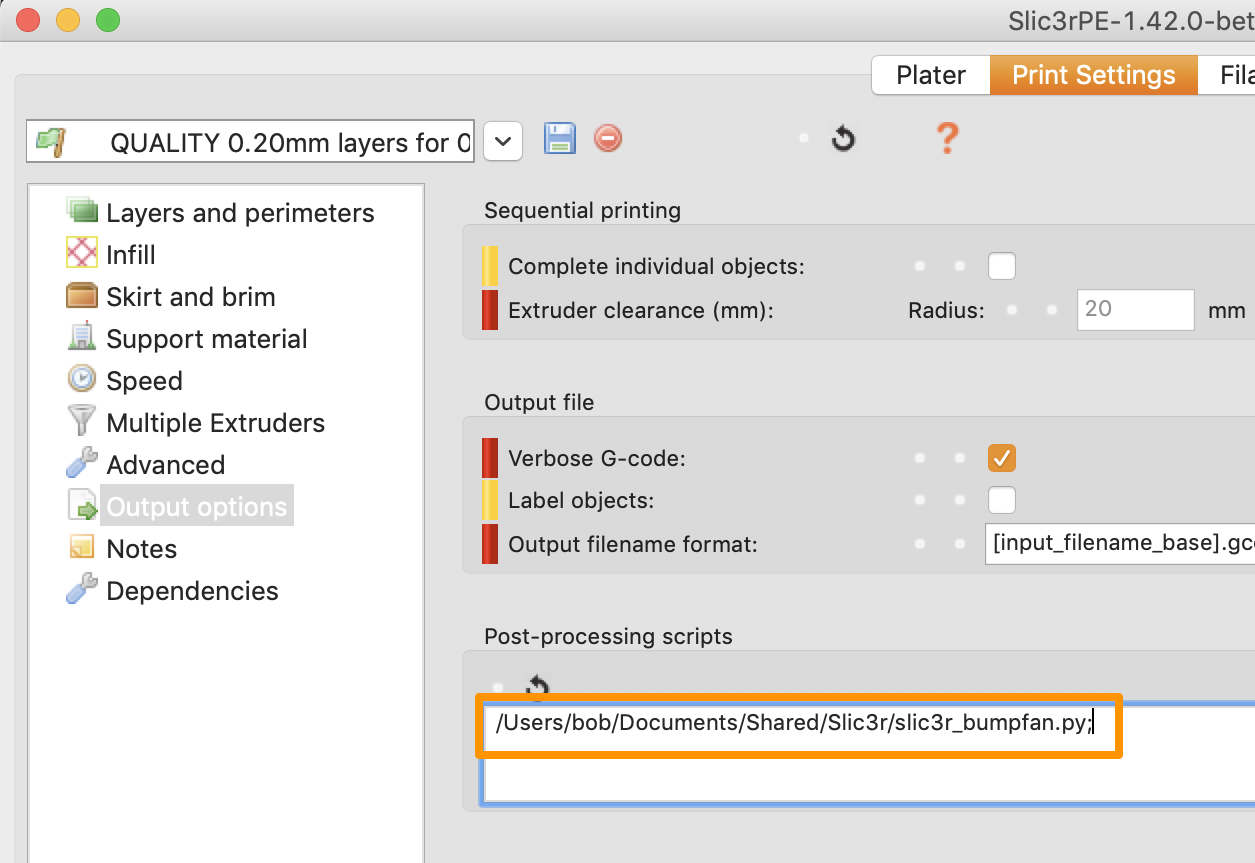Disable Verbose G-code output
This screenshot has width=1255, height=863.
click(x=1001, y=458)
